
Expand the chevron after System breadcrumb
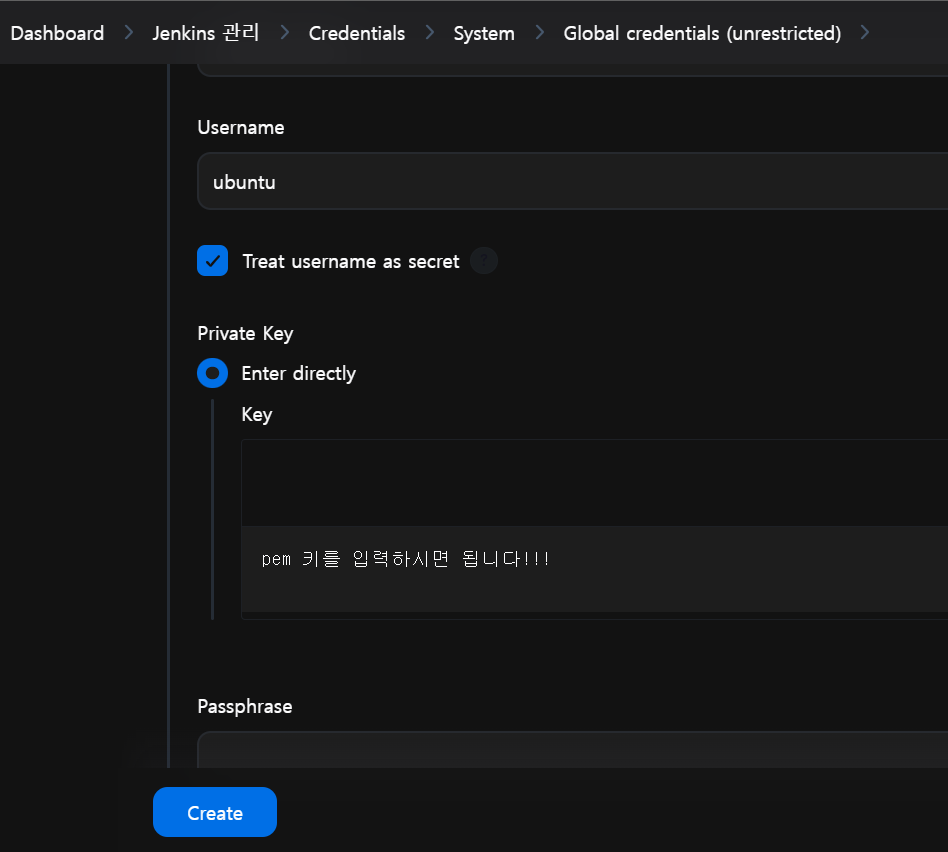tap(540, 32)
